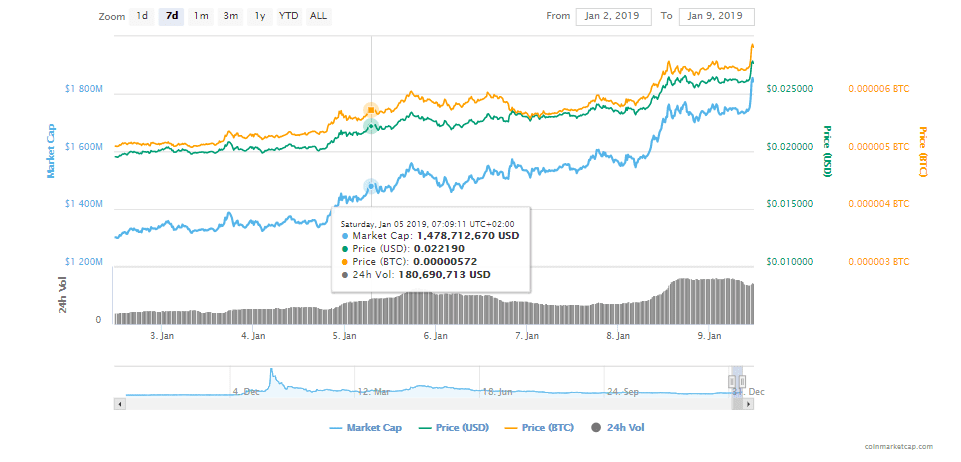Image resolution: width=961 pixels, height=462 pixels.
Task: Click the left navigator range handle
Action: [x=733, y=380]
